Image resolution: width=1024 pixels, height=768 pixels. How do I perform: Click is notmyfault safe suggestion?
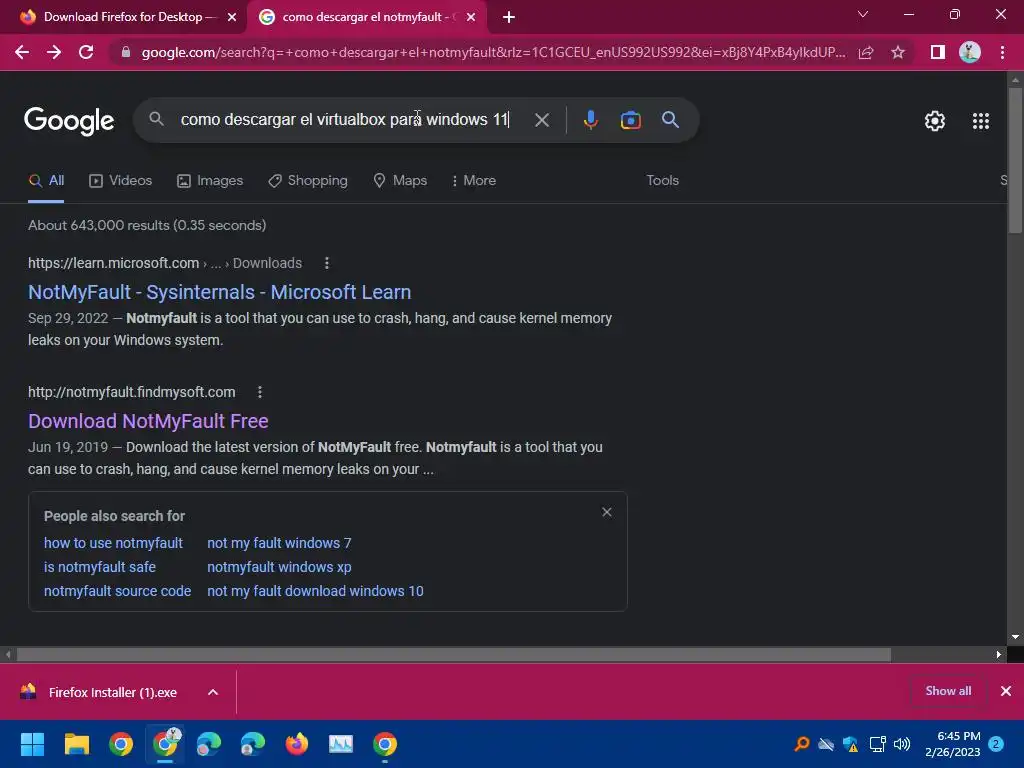(x=99, y=567)
